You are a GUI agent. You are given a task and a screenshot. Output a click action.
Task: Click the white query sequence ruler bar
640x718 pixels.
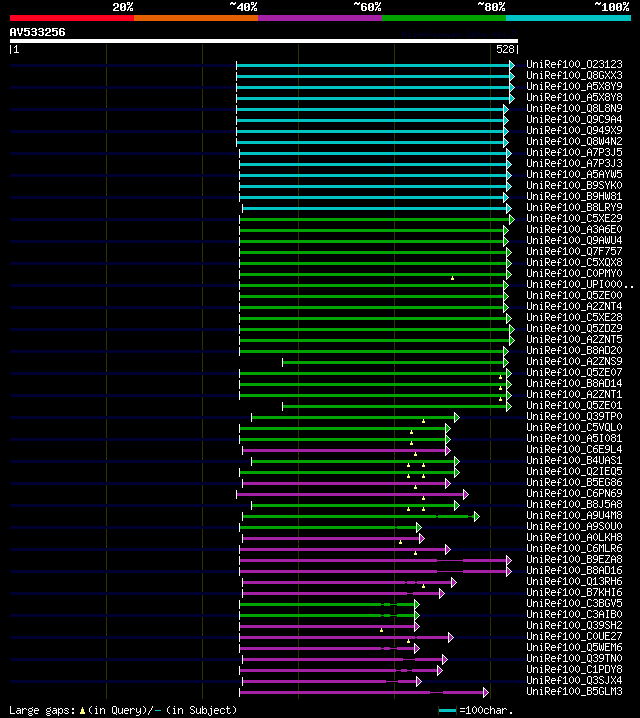264,41
